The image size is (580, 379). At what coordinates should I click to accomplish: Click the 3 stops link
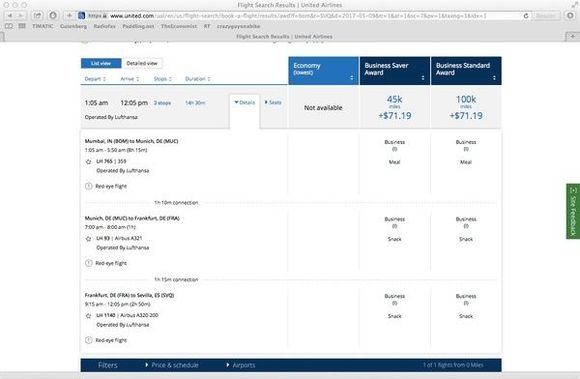(162, 103)
